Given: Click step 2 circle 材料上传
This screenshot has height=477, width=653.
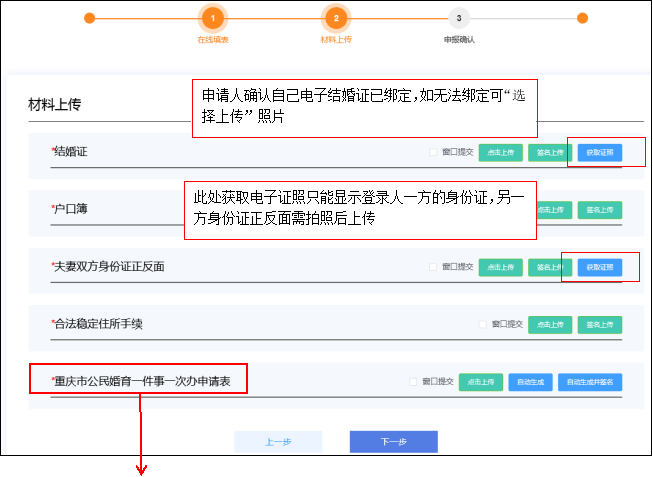Looking at the screenshot, I should pyautogui.click(x=336, y=18).
